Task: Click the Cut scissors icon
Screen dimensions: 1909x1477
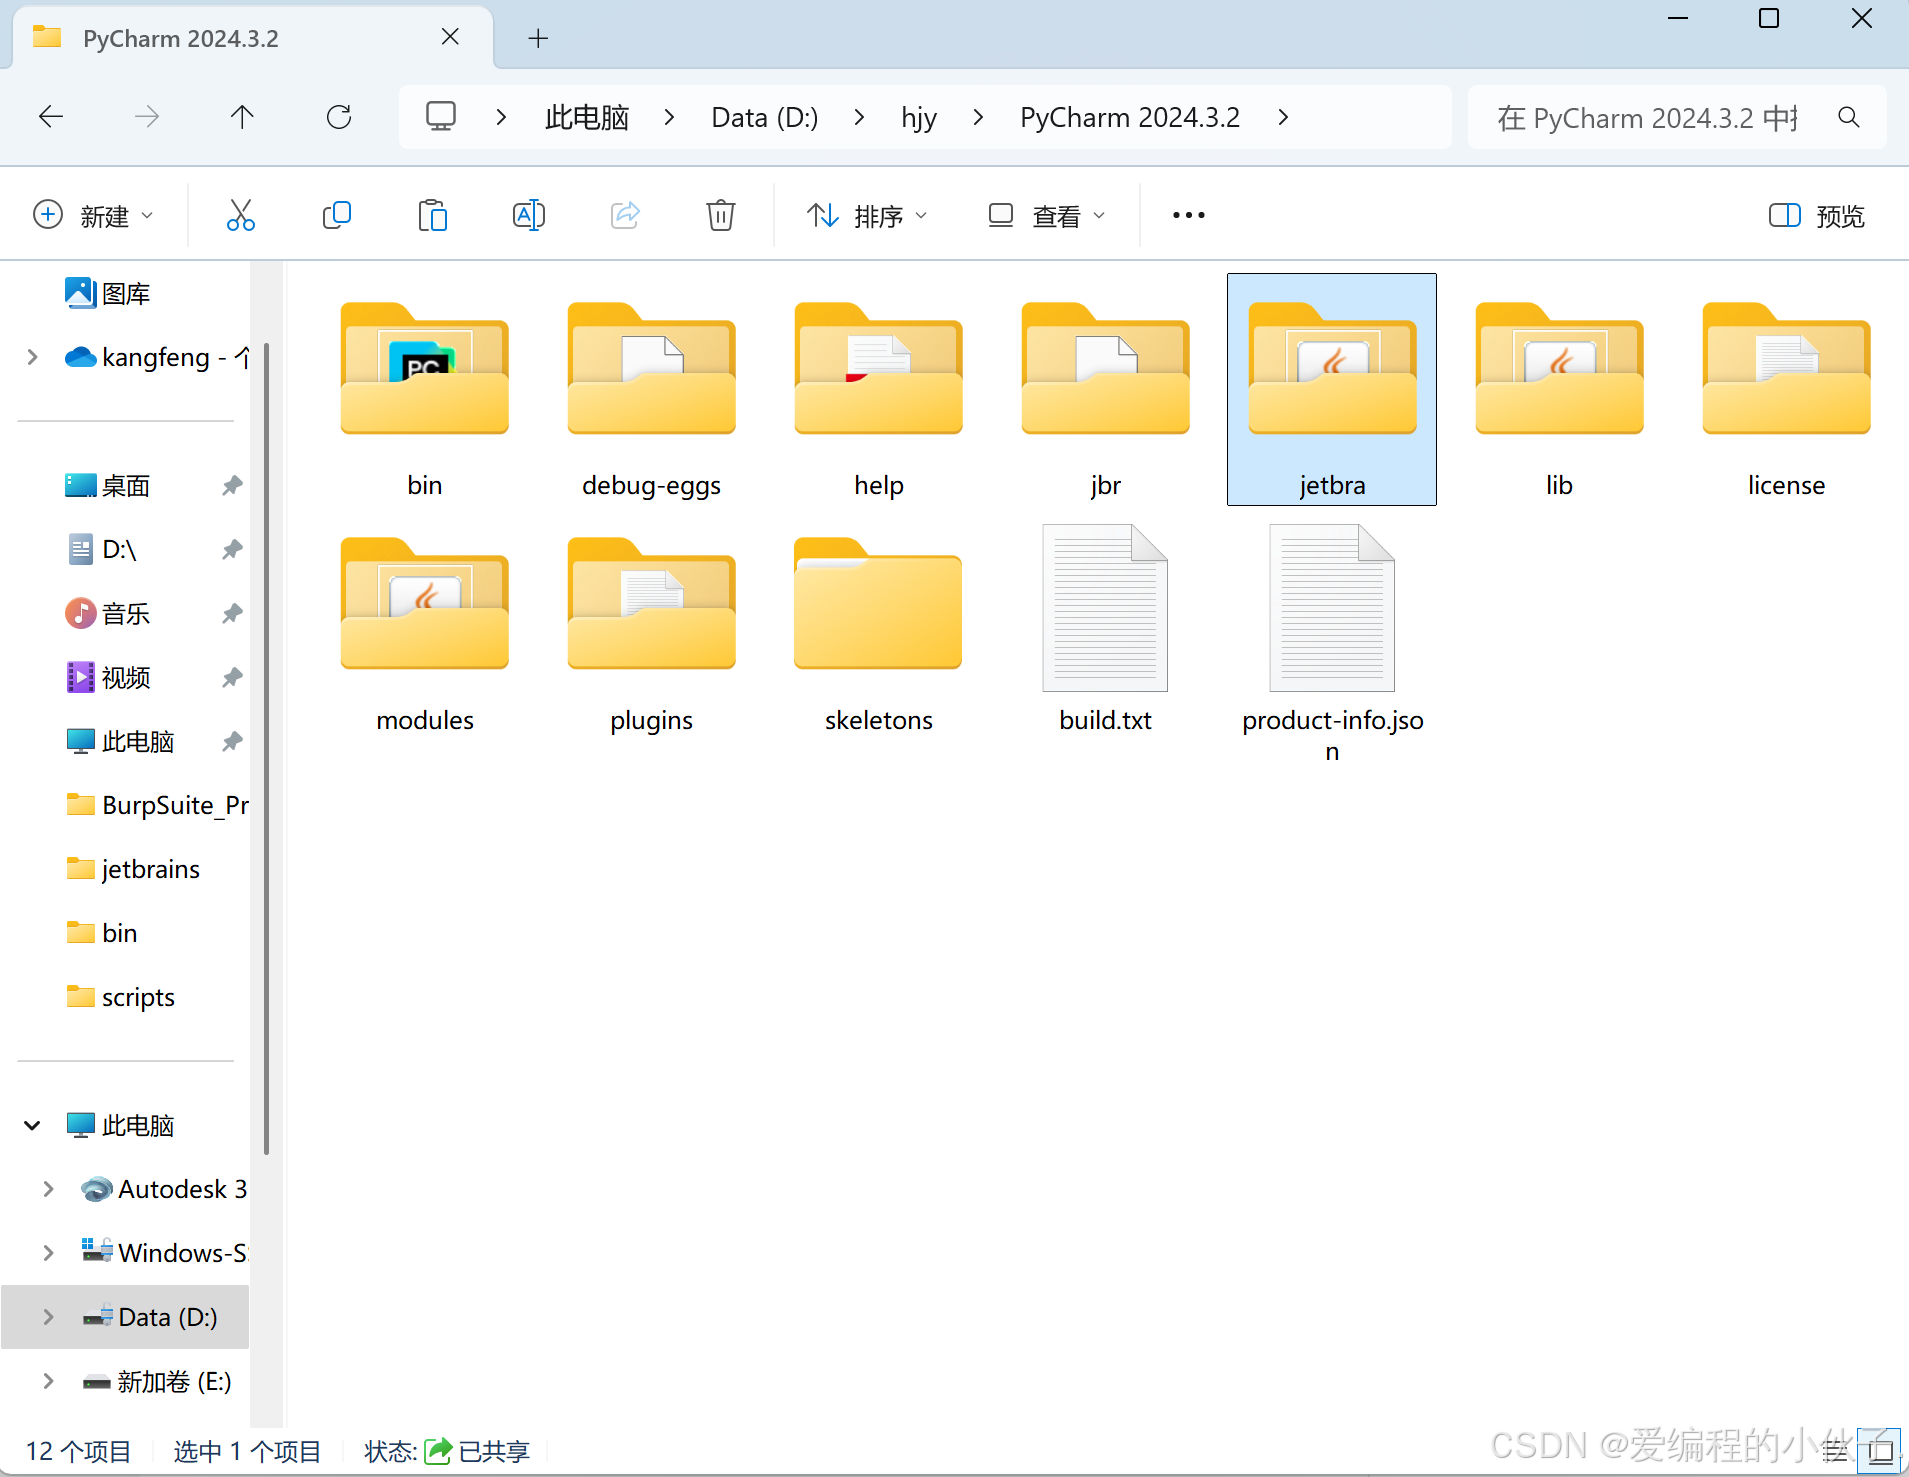Action: [x=240, y=215]
